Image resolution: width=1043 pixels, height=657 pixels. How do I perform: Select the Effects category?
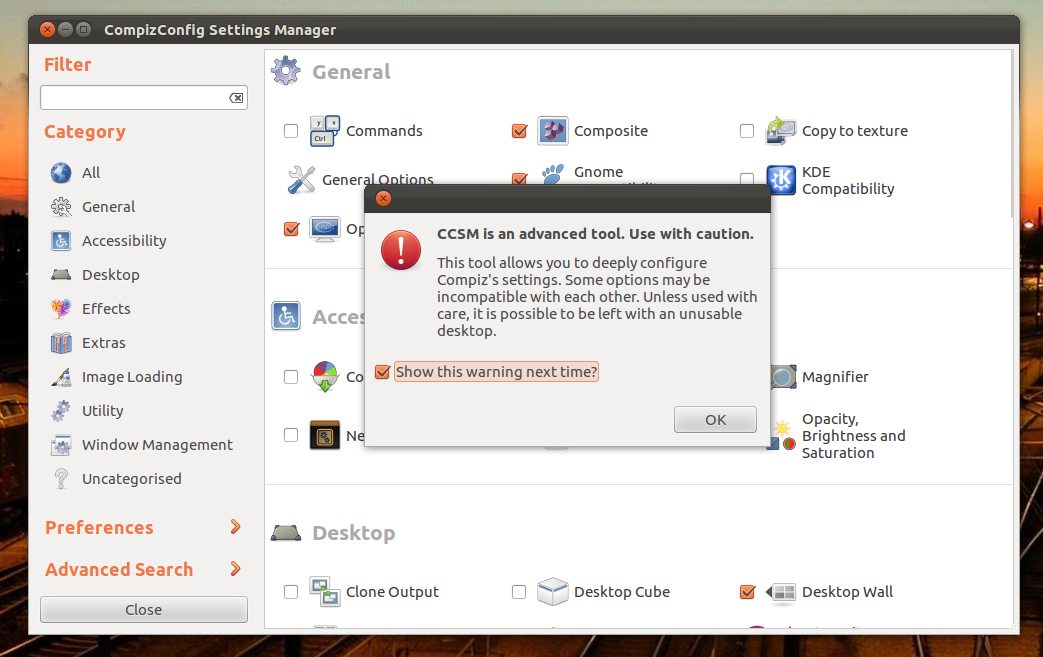(x=106, y=309)
